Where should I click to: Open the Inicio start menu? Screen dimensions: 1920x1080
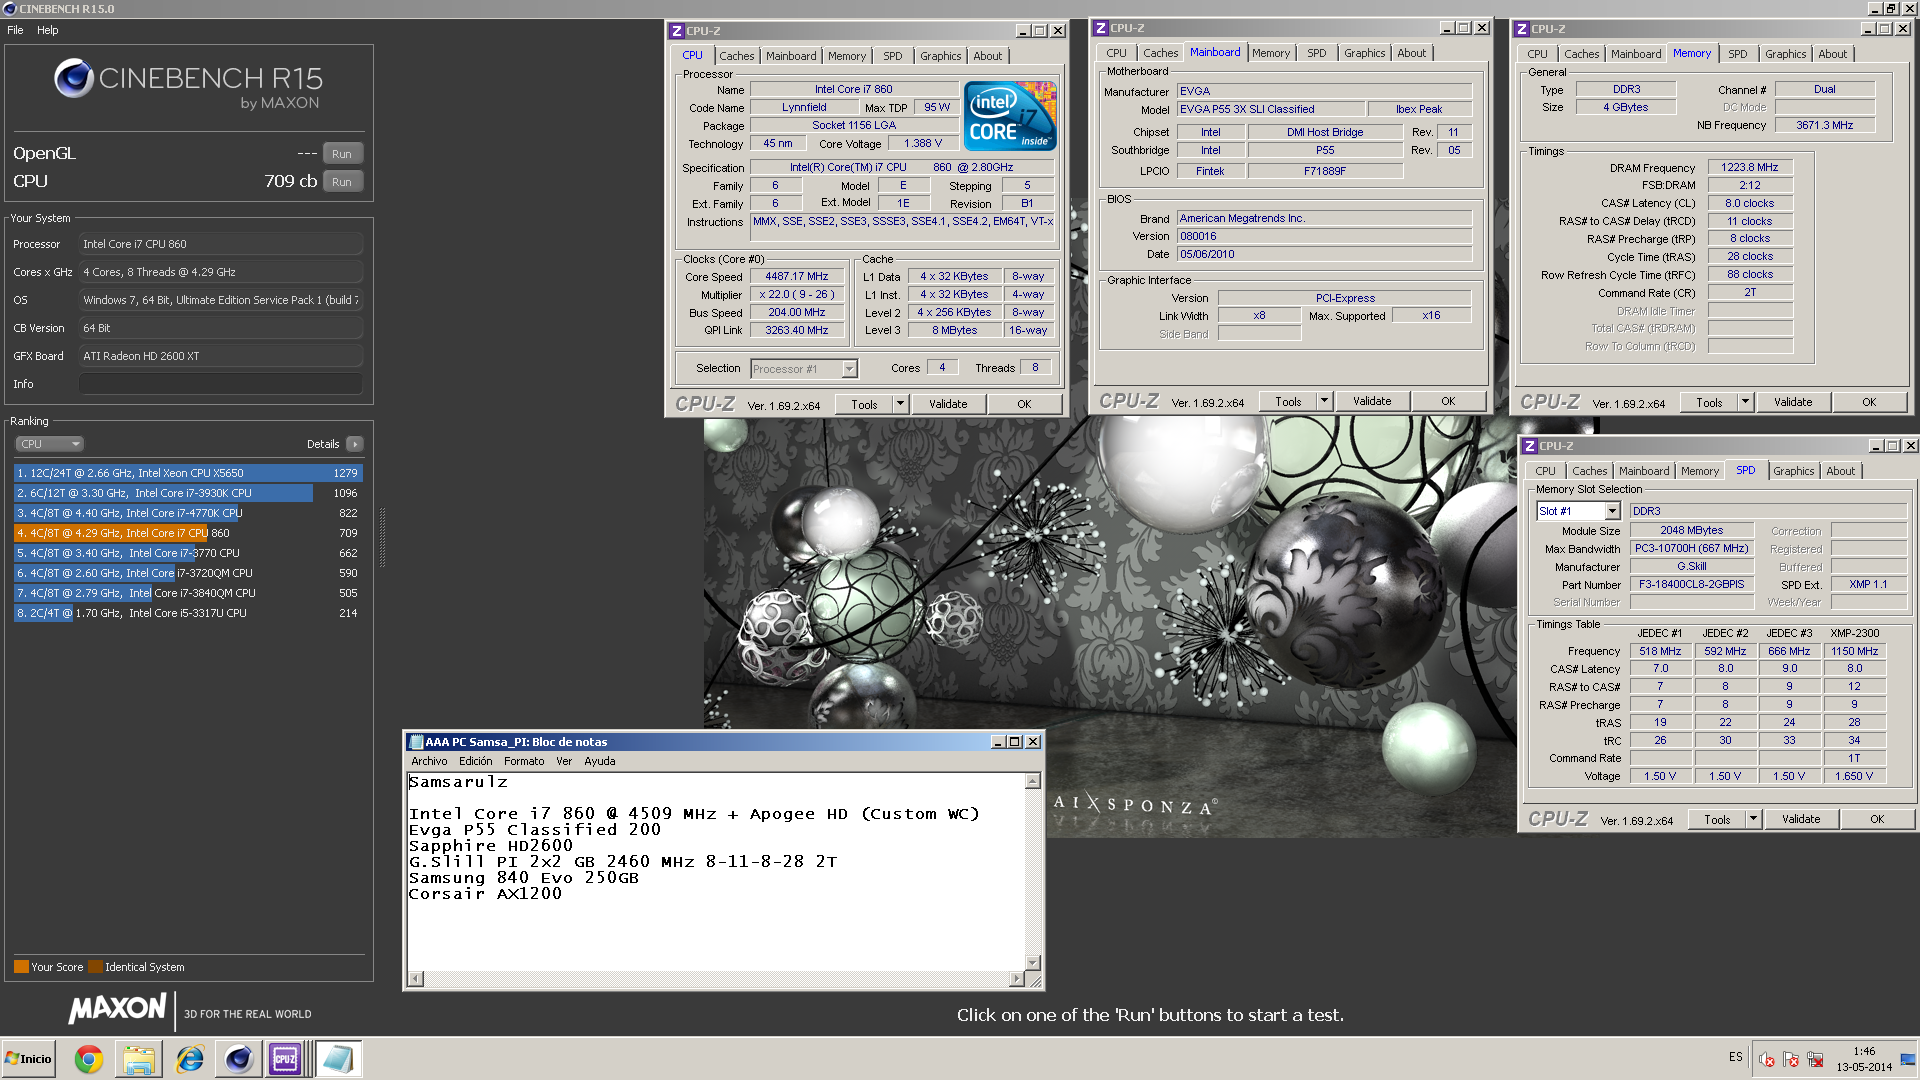click(x=29, y=1059)
